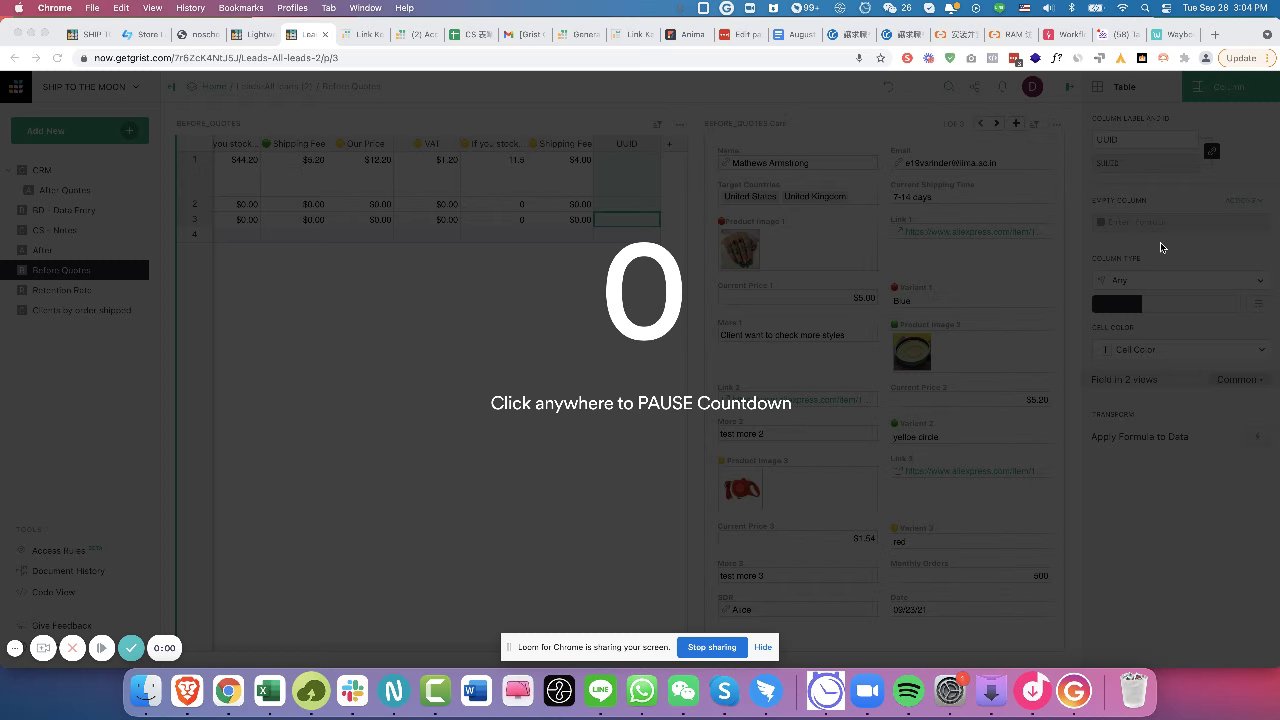Open Common field settings dropdown
Image resolution: width=1280 pixels, height=720 pixels.
(1240, 380)
